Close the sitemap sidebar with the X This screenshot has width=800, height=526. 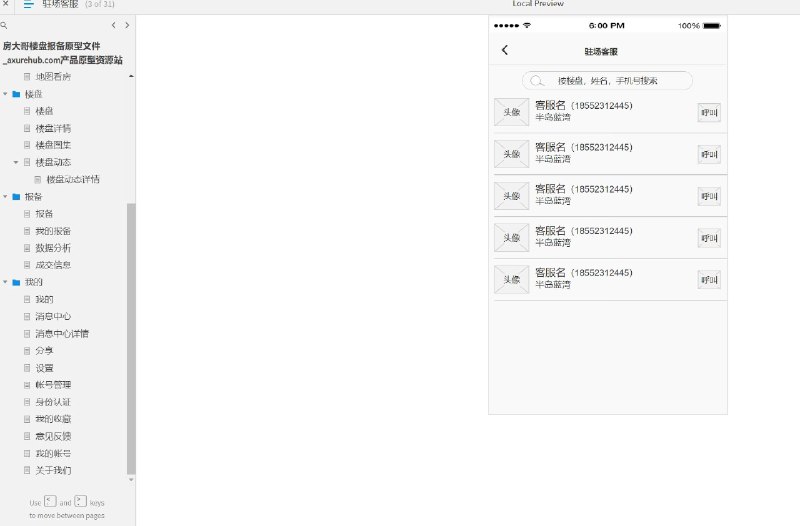(x=6, y=3)
